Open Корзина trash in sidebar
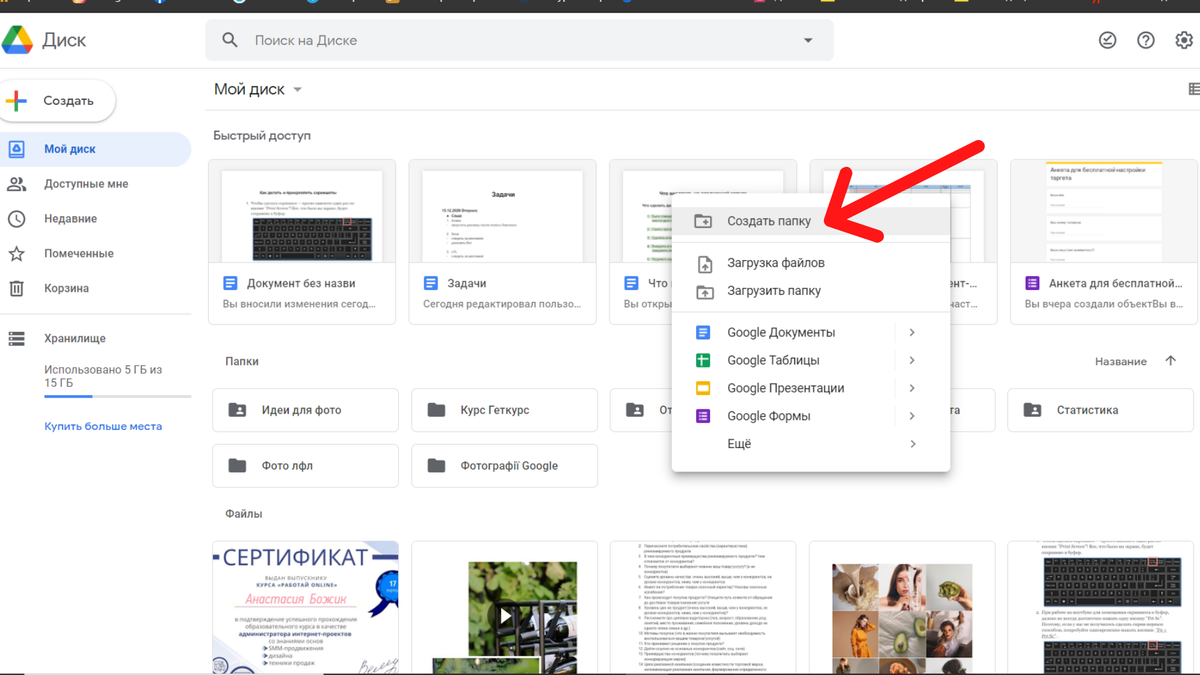Viewport: 1200px width, 675px height. [66, 288]
